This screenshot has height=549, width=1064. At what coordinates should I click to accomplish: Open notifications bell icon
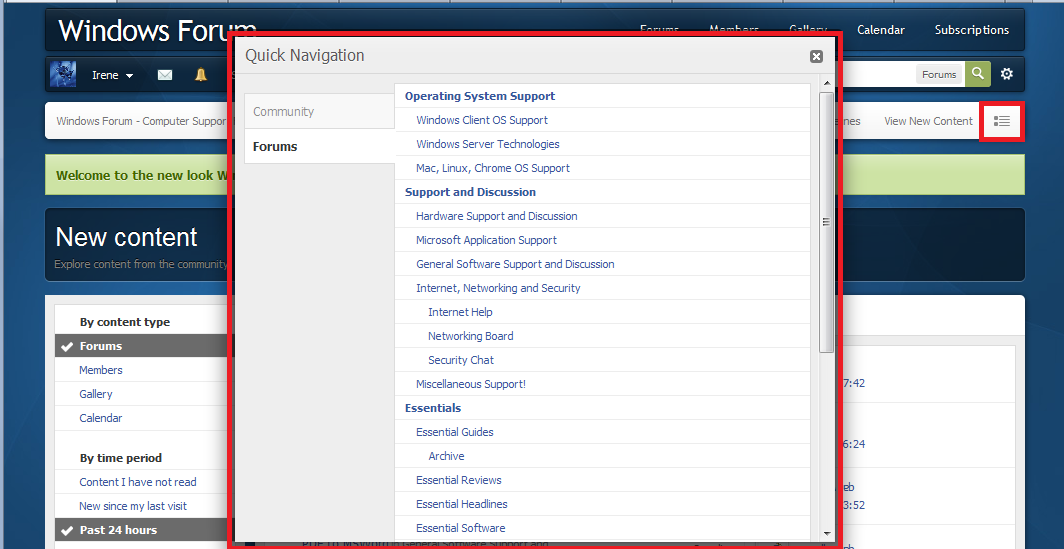click(x=201, y=75)
